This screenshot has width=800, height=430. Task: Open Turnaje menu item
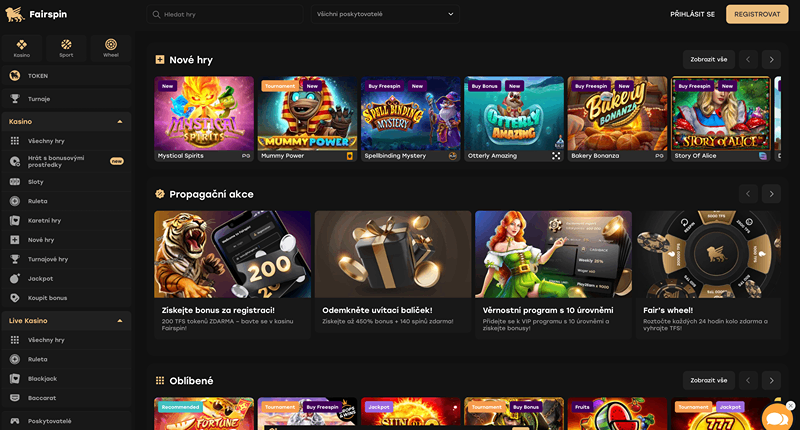click(x=66, y=99)
